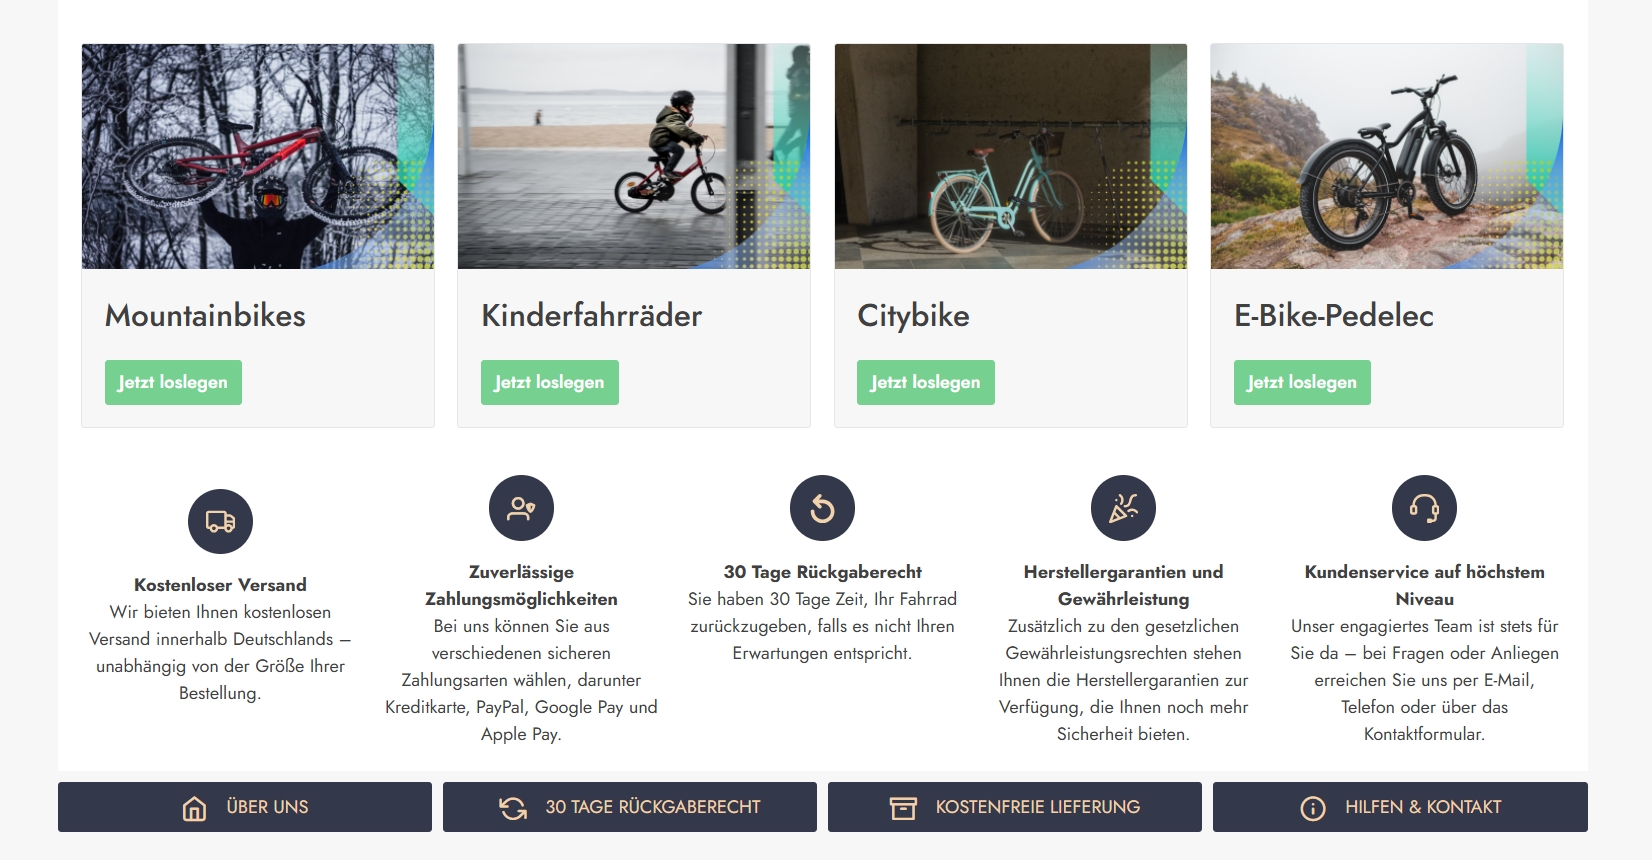
Task: Click the house icon beside Über uns
Action: (x=194, y=808)
